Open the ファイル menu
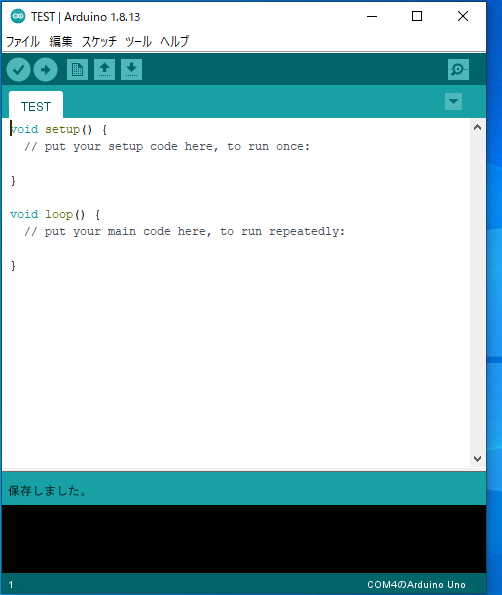 pyautogui.click(x=23, y=41)
